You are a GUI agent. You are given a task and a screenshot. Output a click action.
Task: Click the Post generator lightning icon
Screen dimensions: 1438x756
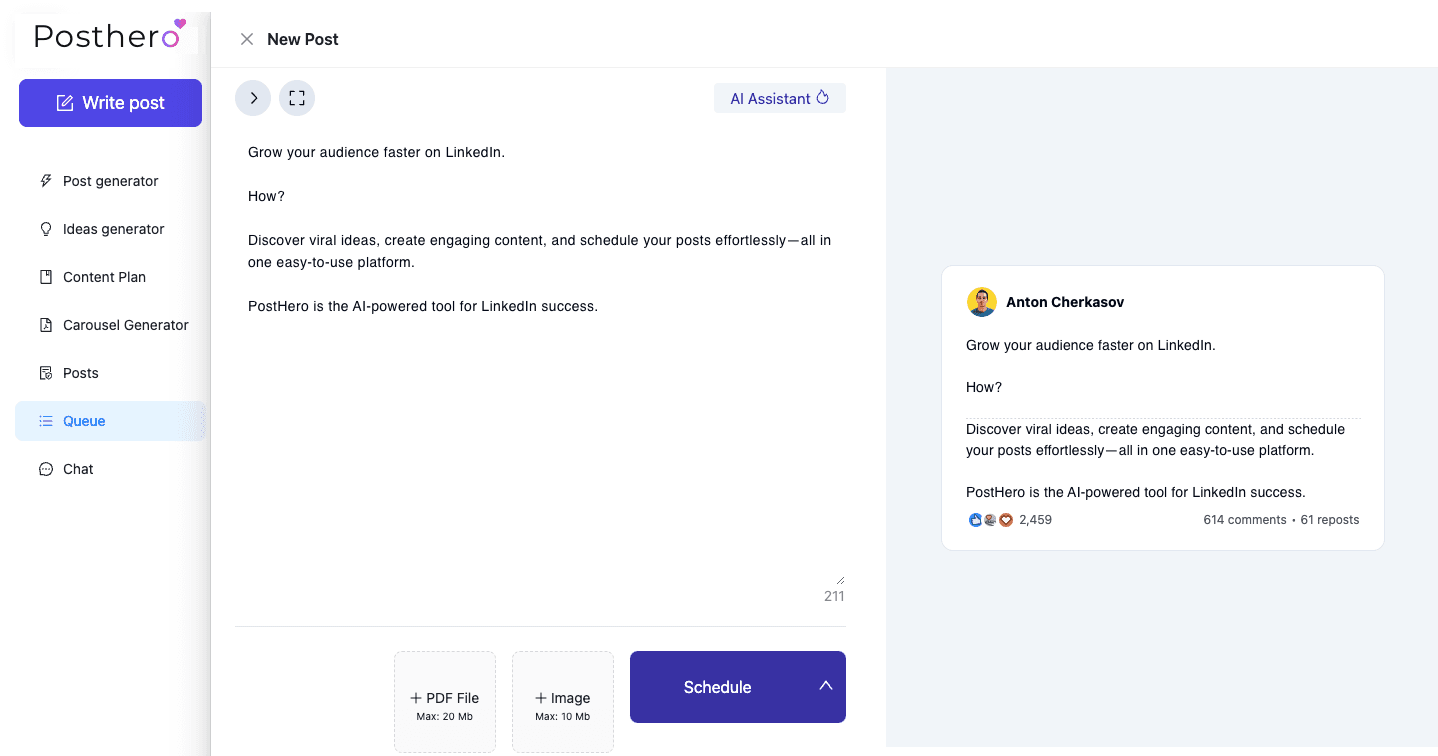[45, 181]
